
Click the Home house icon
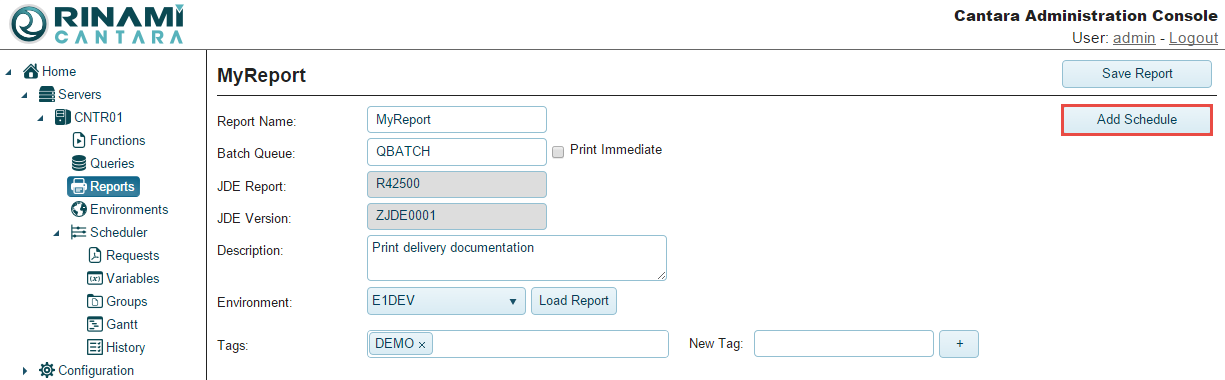31,71
